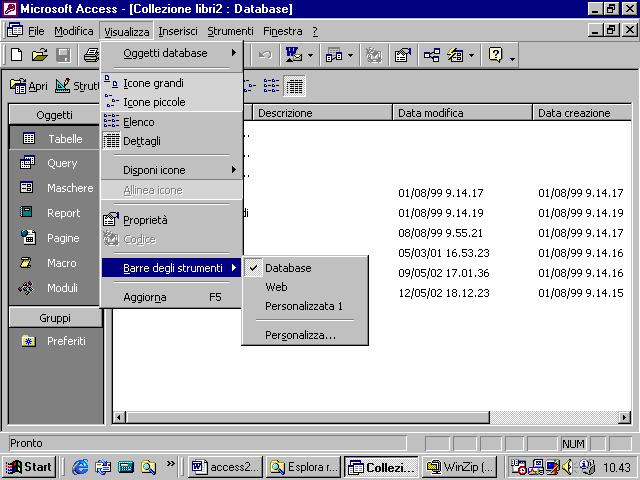Click the Office Links Word icon

click(293, 55)
